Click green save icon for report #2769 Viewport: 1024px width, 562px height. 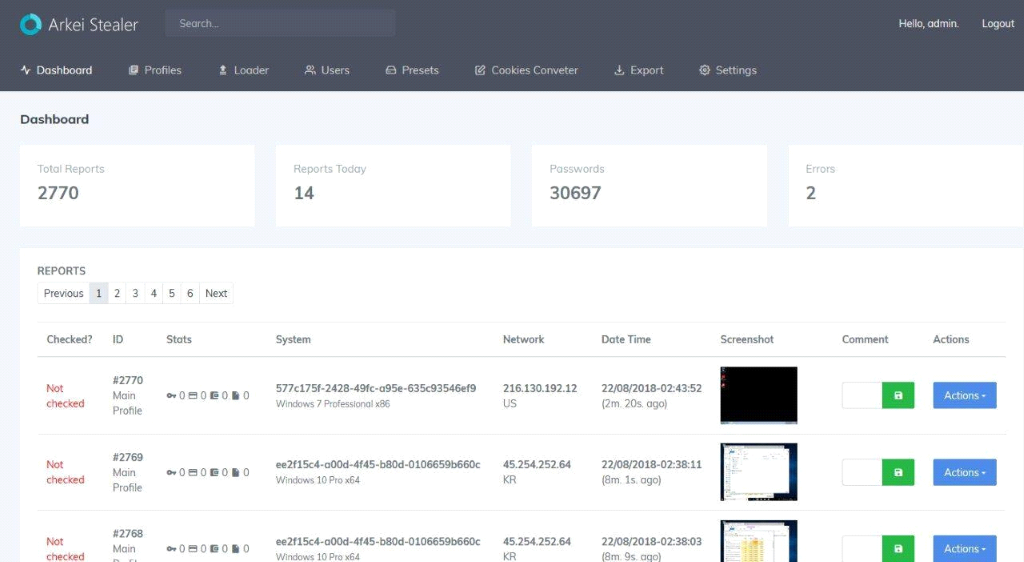click(x=897, y=472)
